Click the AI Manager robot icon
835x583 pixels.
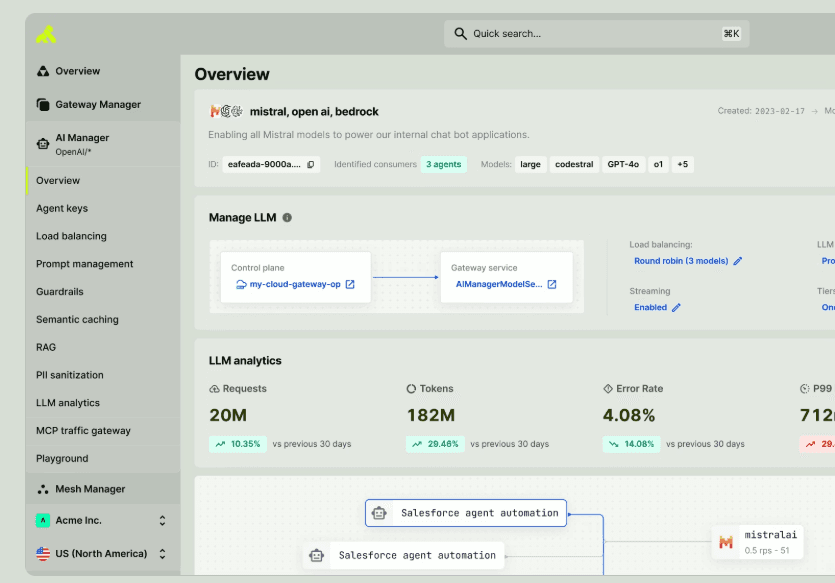coord(43,143)
